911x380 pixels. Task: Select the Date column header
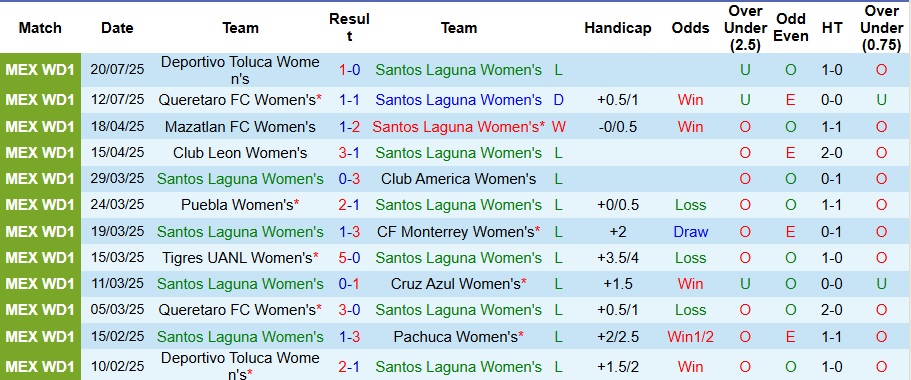(x=117, y=28)
